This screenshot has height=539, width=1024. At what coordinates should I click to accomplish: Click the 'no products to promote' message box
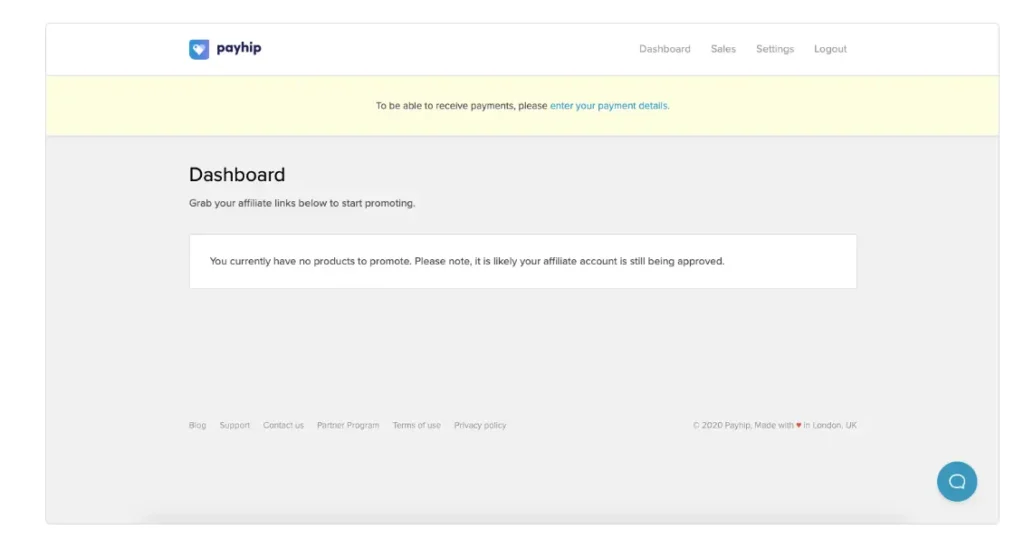(522, 262)
